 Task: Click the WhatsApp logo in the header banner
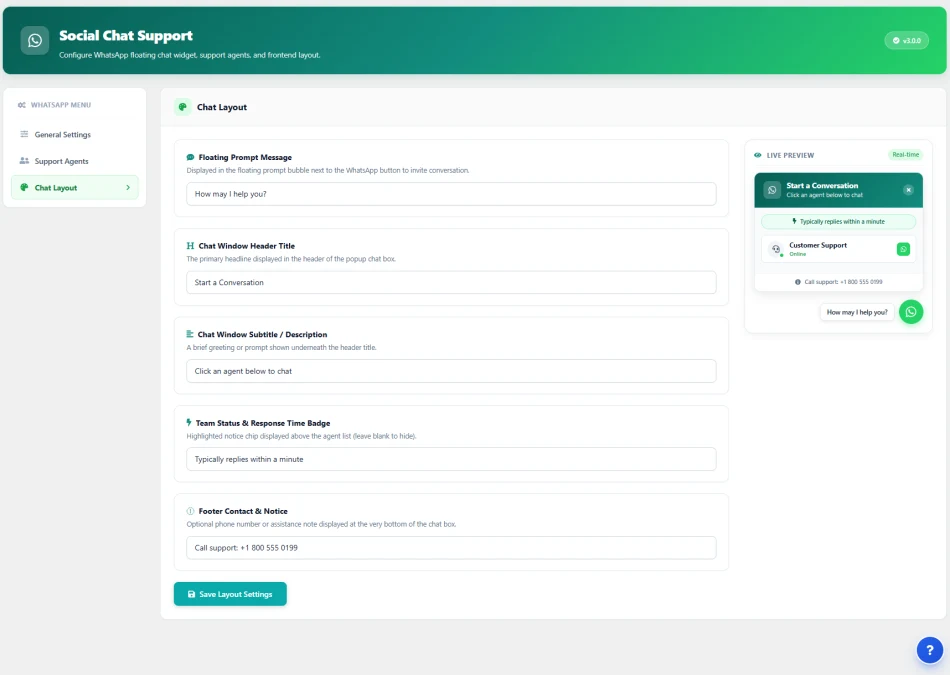pyautogui.click(x=35, y=41)
